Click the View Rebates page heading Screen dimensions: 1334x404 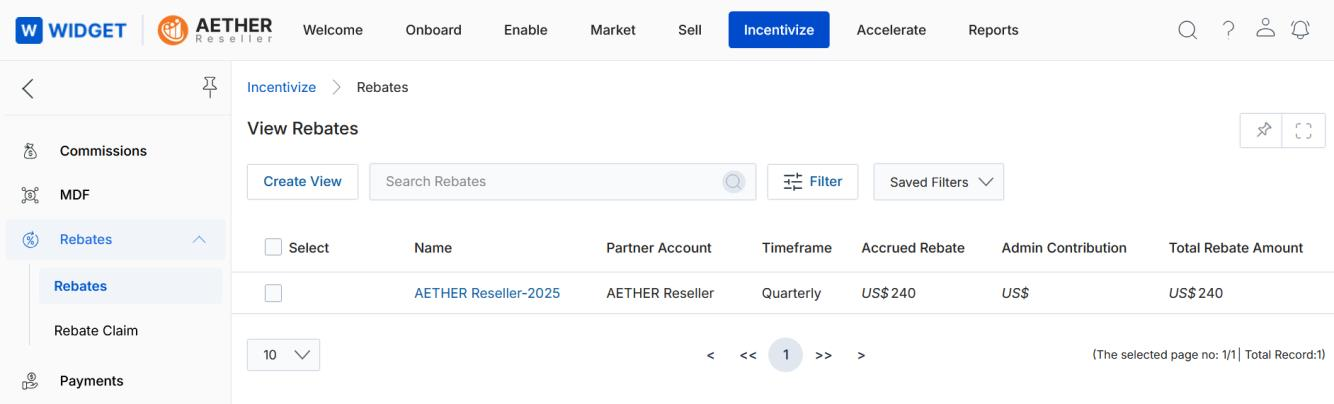(x=302, y=129)
